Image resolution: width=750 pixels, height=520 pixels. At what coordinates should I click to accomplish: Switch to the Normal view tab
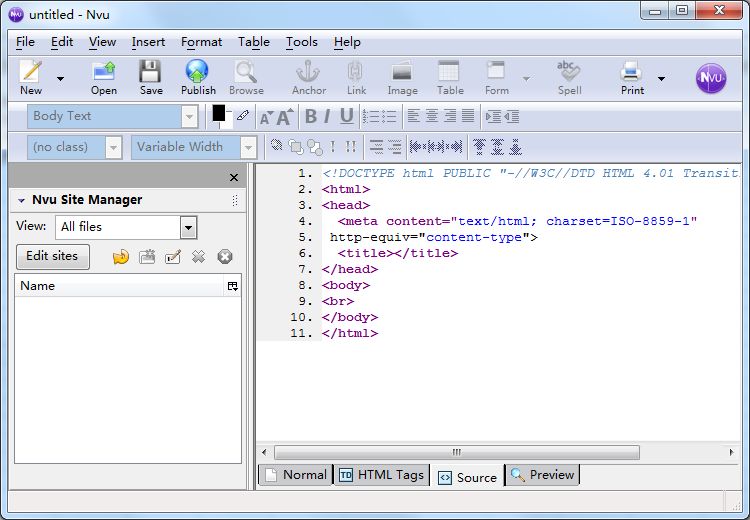point(296,475)
